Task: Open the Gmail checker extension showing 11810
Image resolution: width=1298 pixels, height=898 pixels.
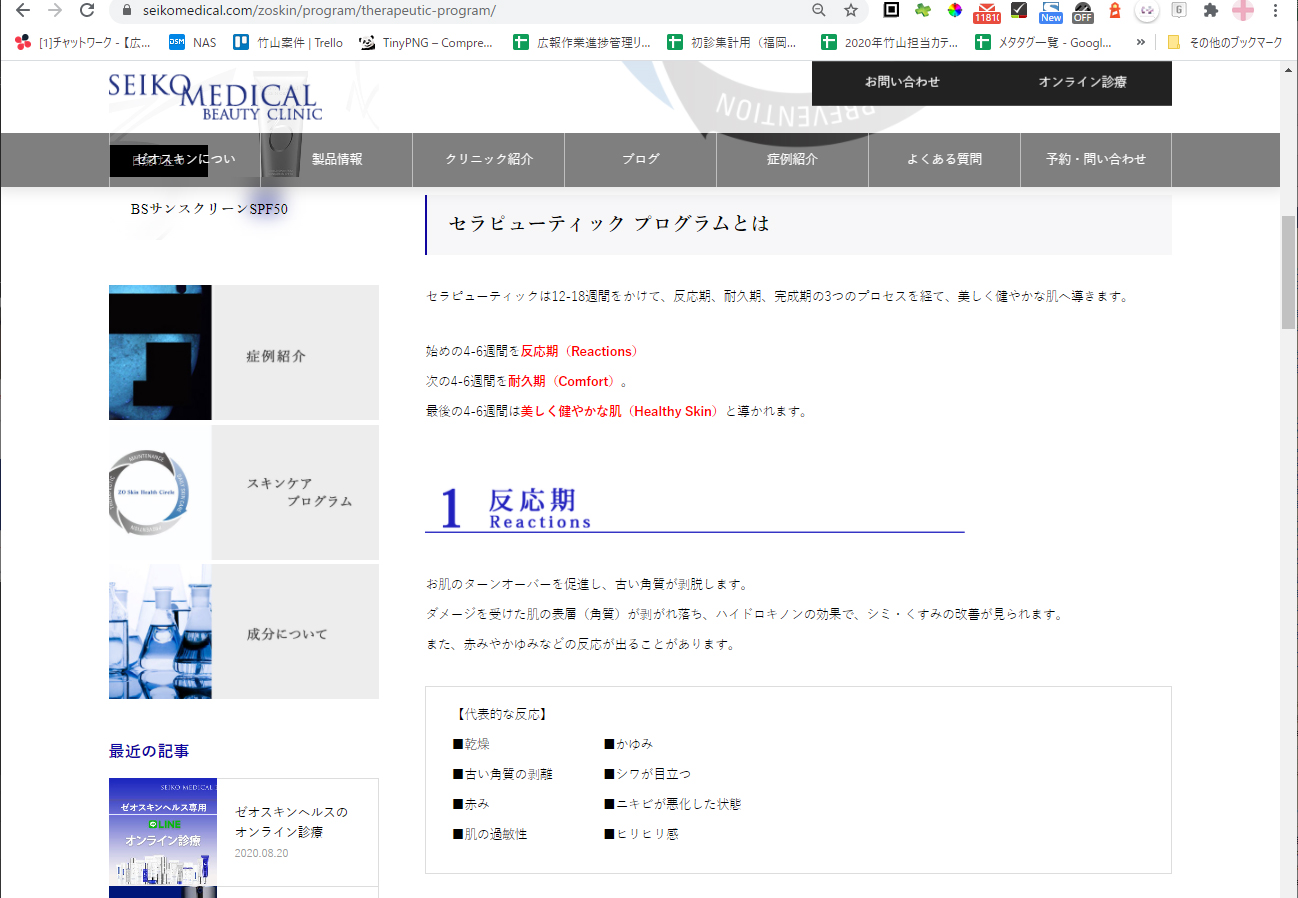Action: coord(987,11)
